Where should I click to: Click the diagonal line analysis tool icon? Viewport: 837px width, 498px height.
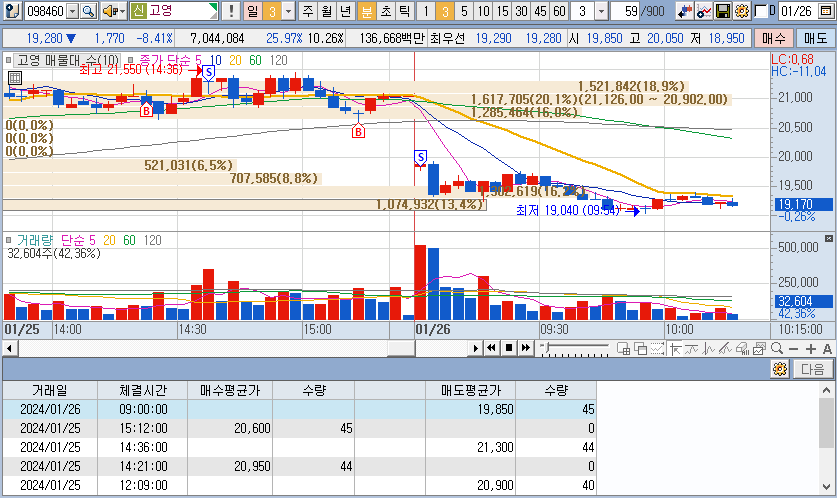tap(725, 349)
